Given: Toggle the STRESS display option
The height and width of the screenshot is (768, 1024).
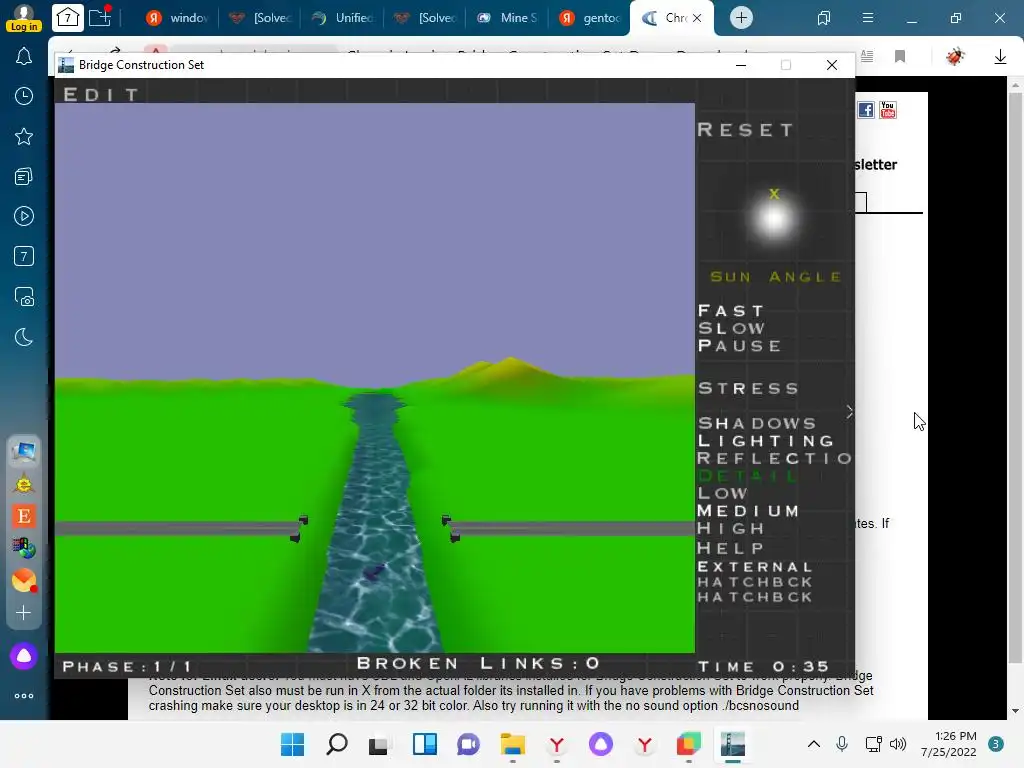Looking at the screenshot, I should (748, 389).
